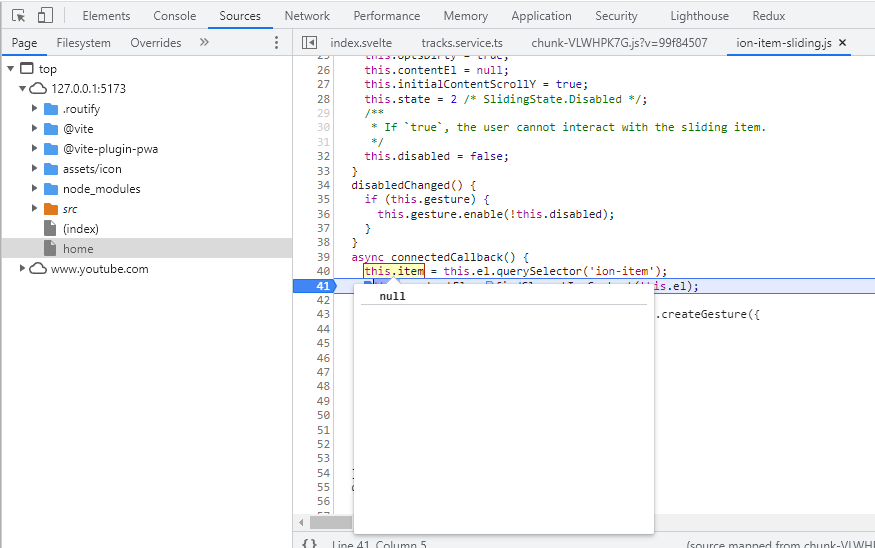Set a breakpoint on line 40
875x548 pixels.
click(323, 271)
